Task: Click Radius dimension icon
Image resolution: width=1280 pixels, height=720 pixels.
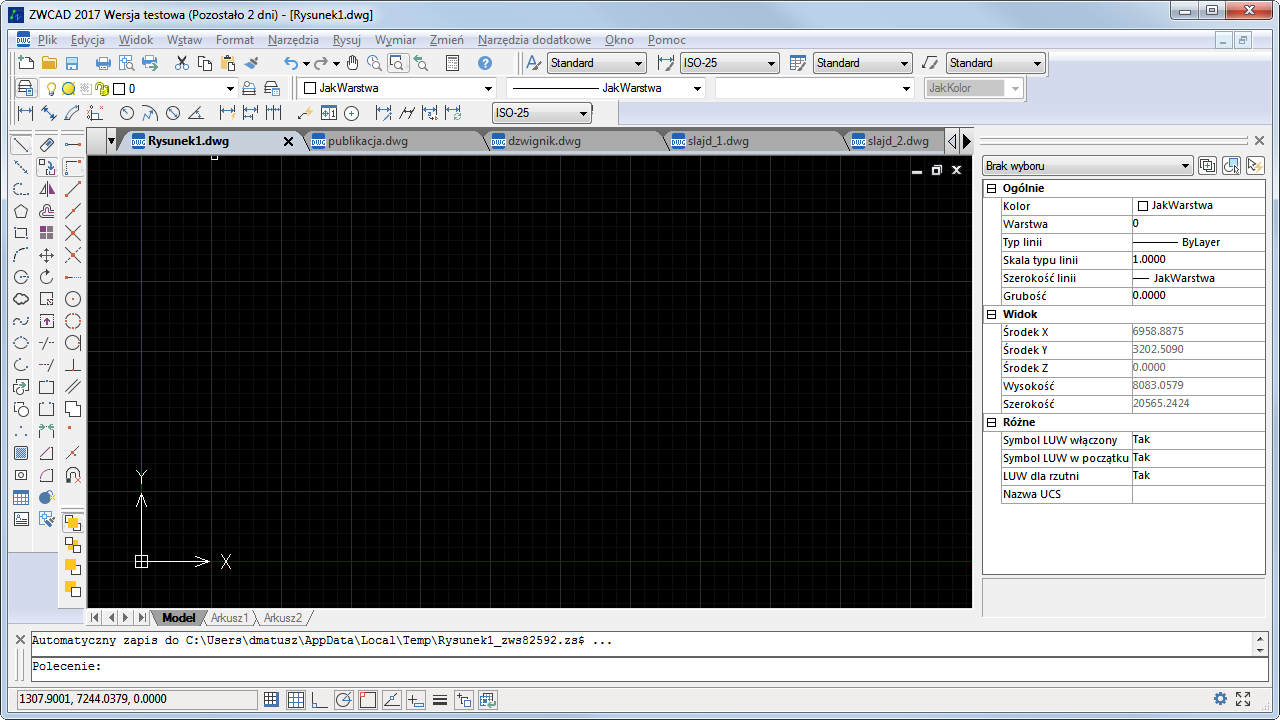Action: pyautogui.click(x=128, y=113)
